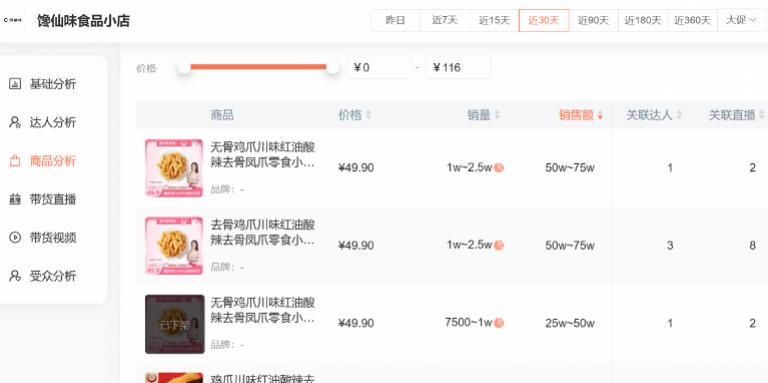This screenshot has height=383, width=768.
Task: Open first 无骨鸡爪川味红油酸辣 product title link
Action: click(263, 155)
